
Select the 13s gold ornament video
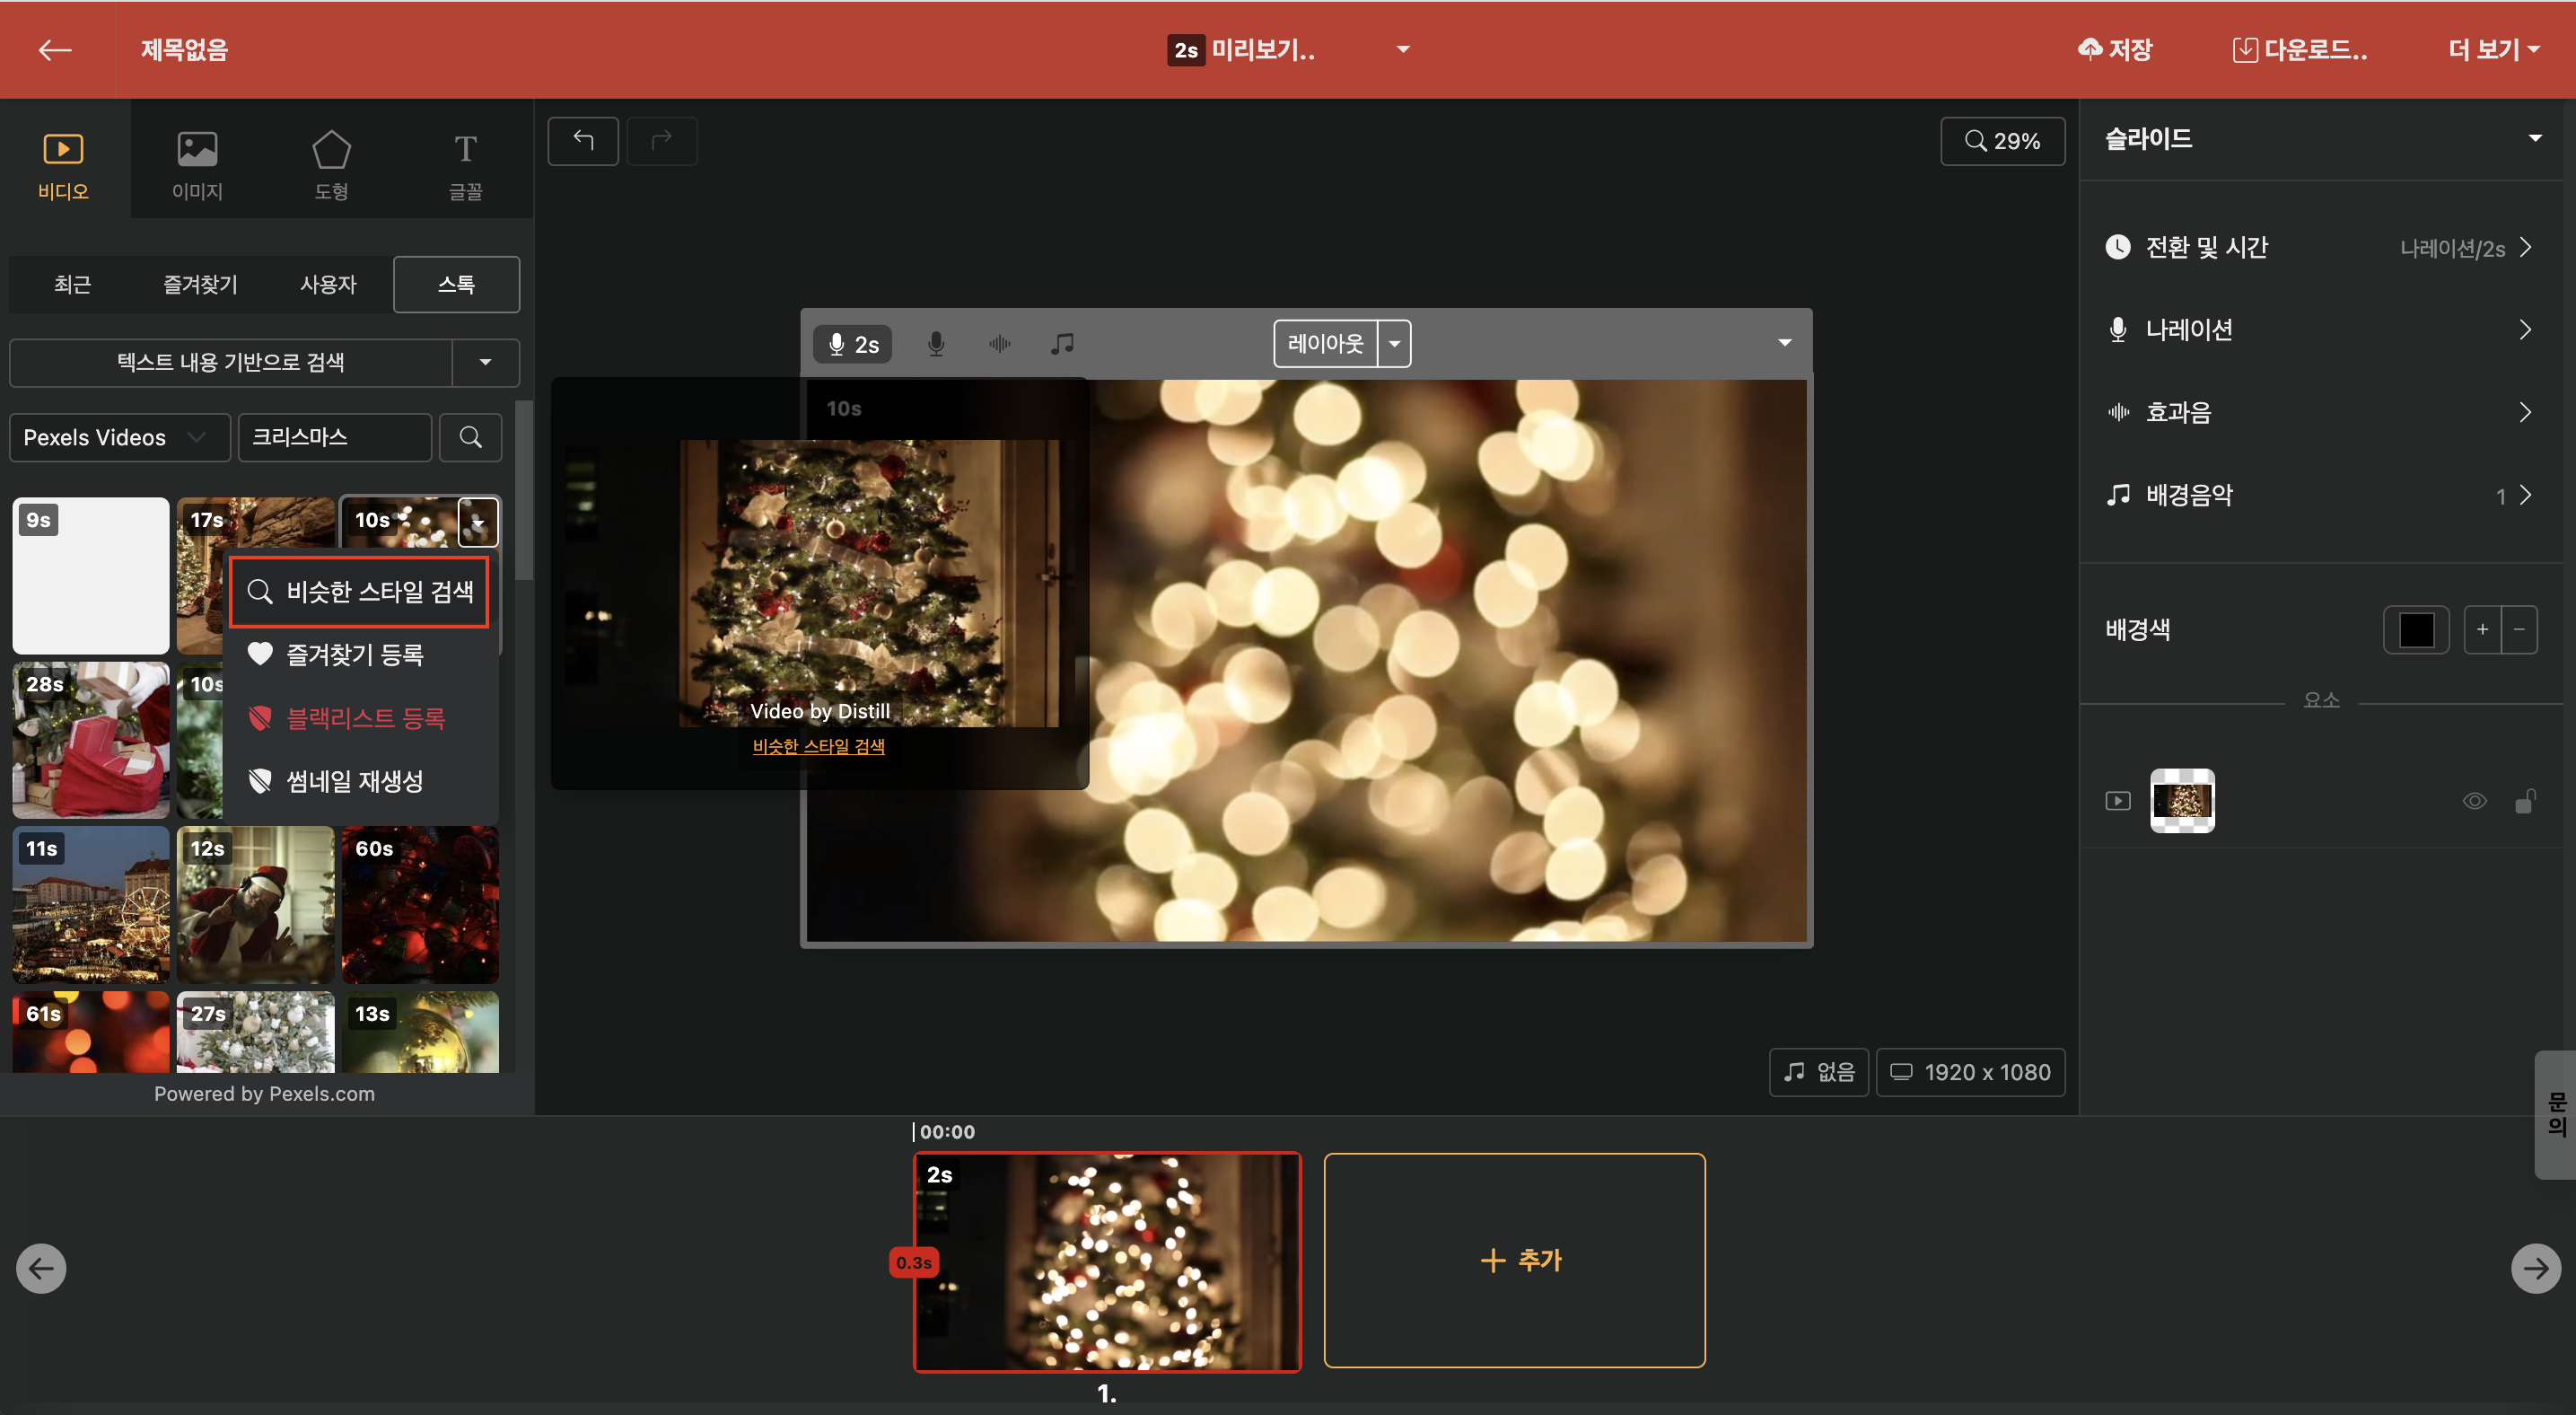(x=420, y=1031)
